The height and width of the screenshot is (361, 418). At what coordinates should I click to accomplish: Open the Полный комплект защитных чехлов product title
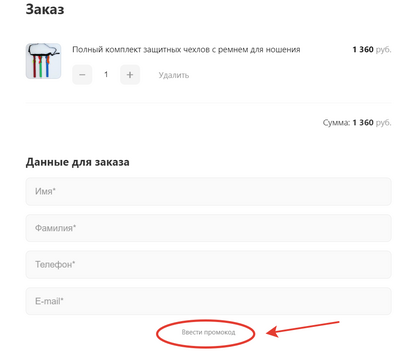click(186, 50)
